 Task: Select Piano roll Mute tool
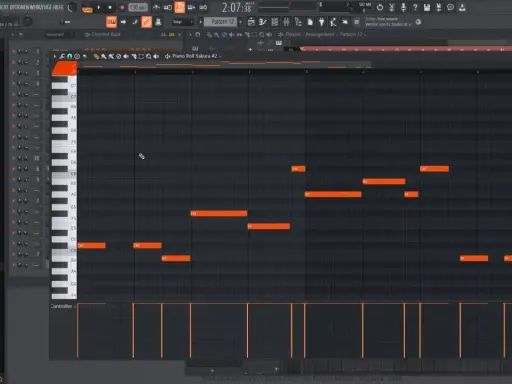pos(126,56)
